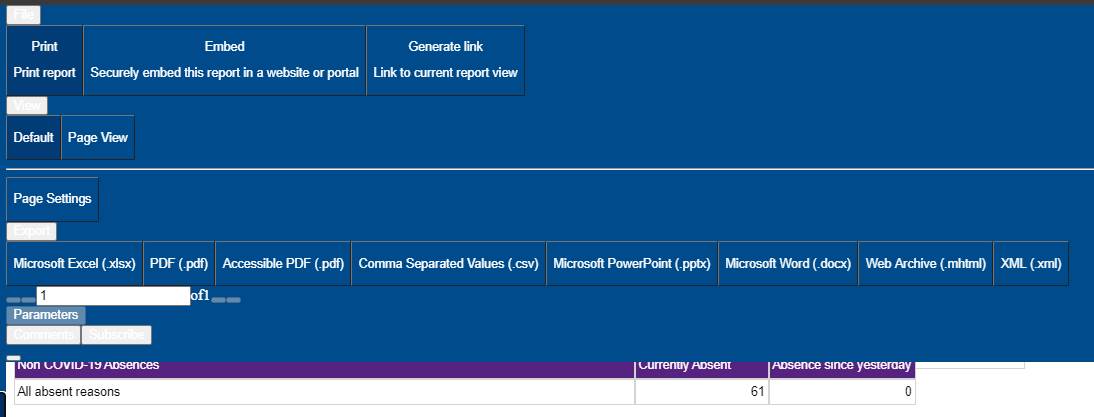This screenshot has width=1094, height=417.
Task: Select Embed this report option
Action: (225, 60)
